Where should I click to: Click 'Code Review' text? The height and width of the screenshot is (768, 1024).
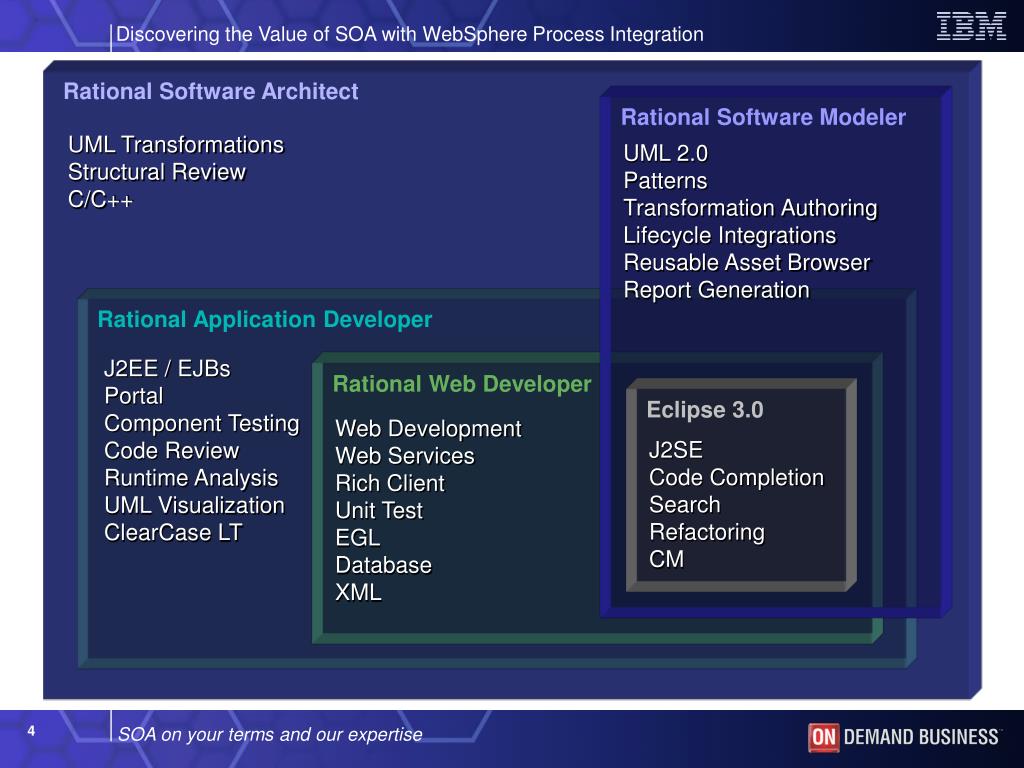(x=172, y=451)
